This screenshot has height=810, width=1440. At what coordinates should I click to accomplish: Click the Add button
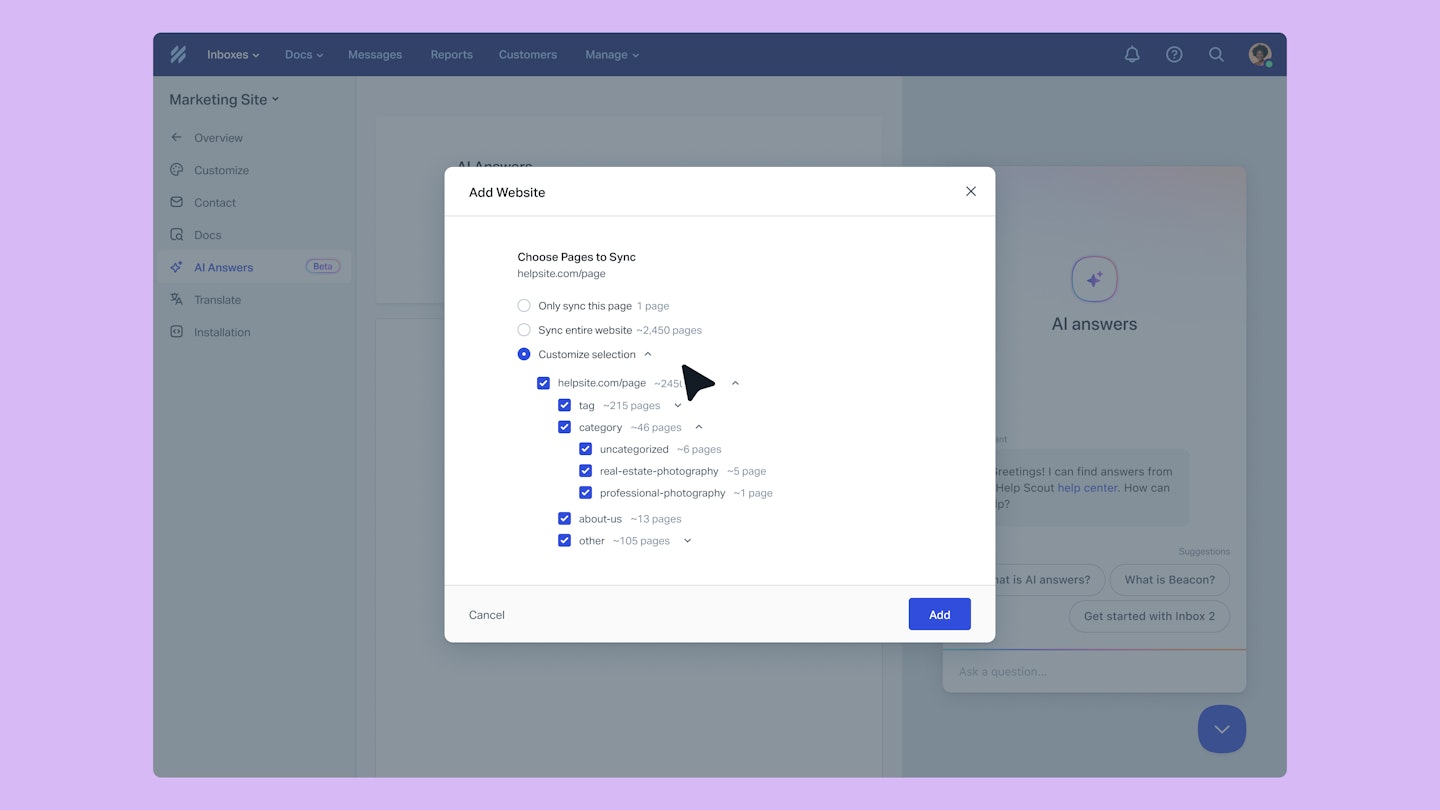click(x=939, y=614)
